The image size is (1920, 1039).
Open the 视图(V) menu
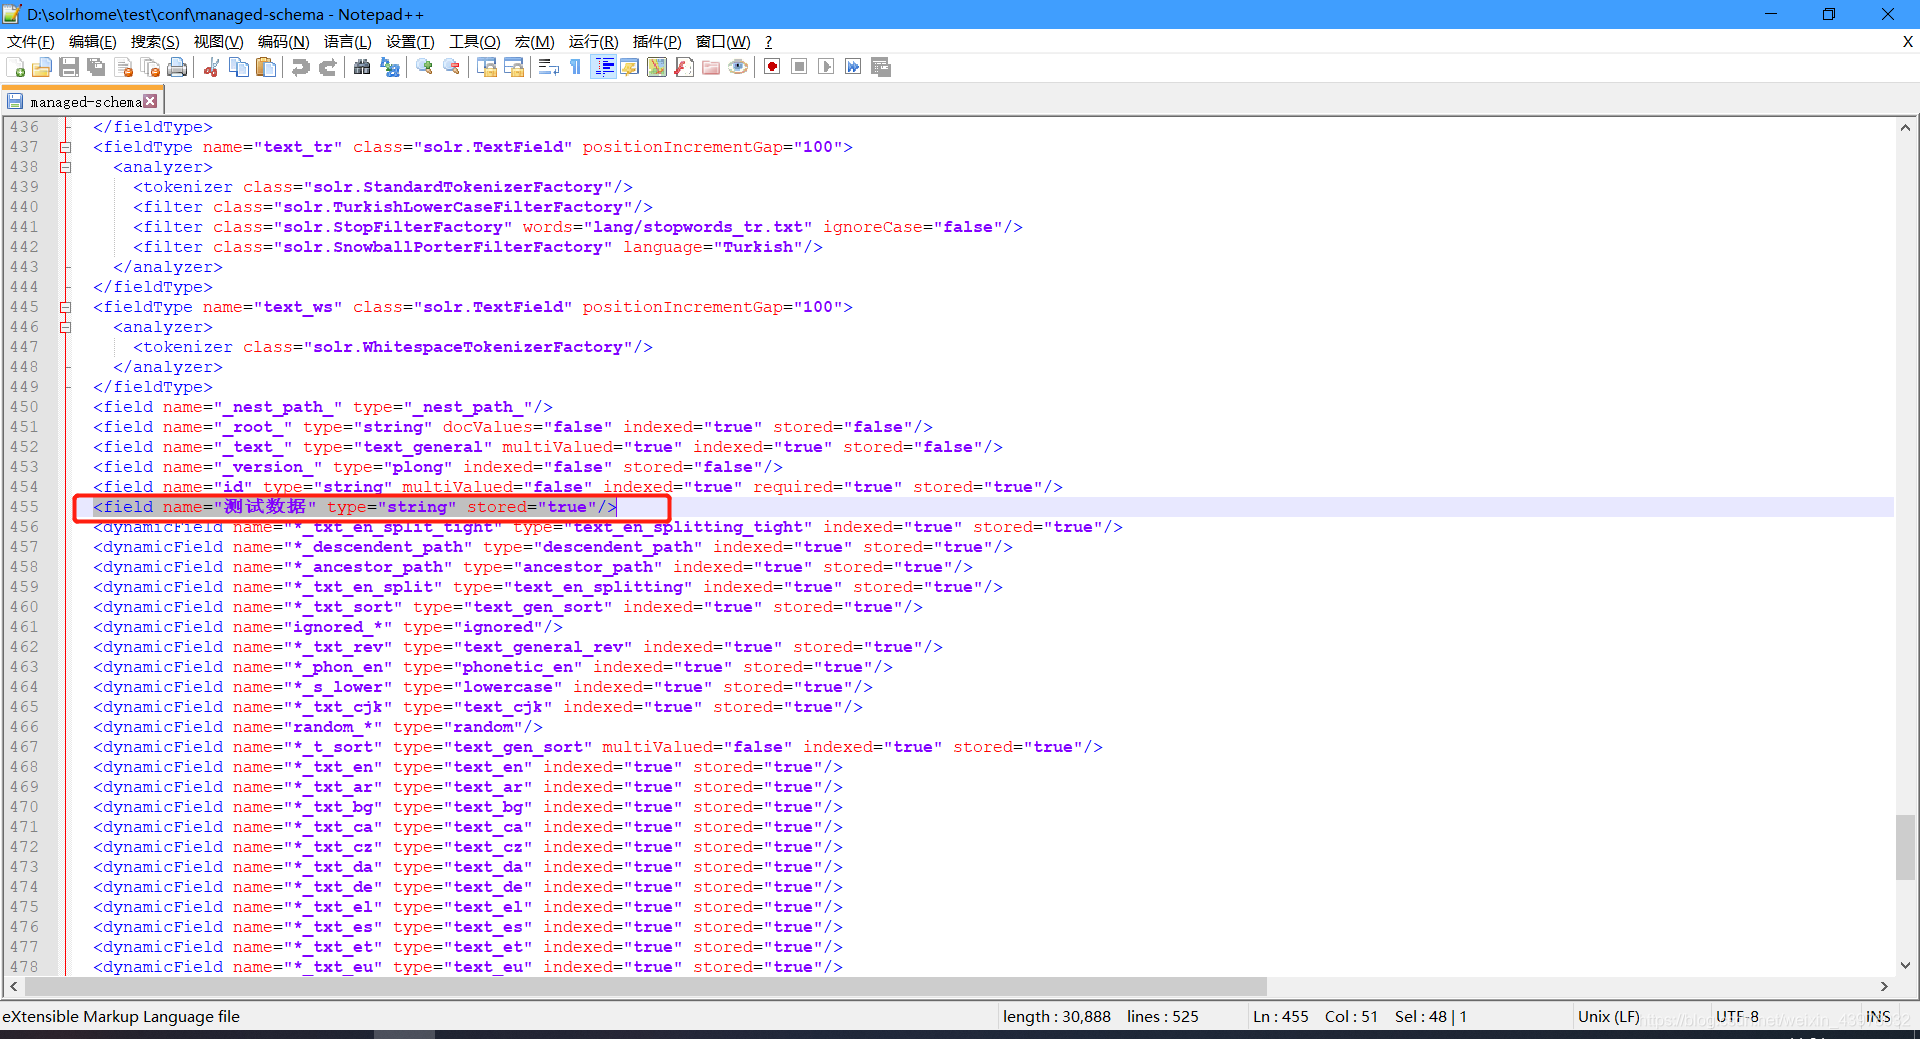[x=218, y=42]
